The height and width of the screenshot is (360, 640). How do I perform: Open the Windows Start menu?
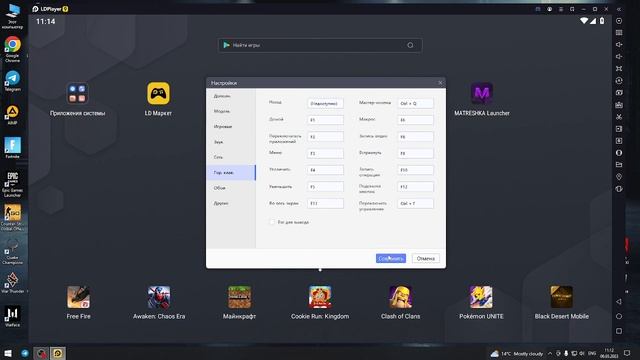click(x=8, y=353)
